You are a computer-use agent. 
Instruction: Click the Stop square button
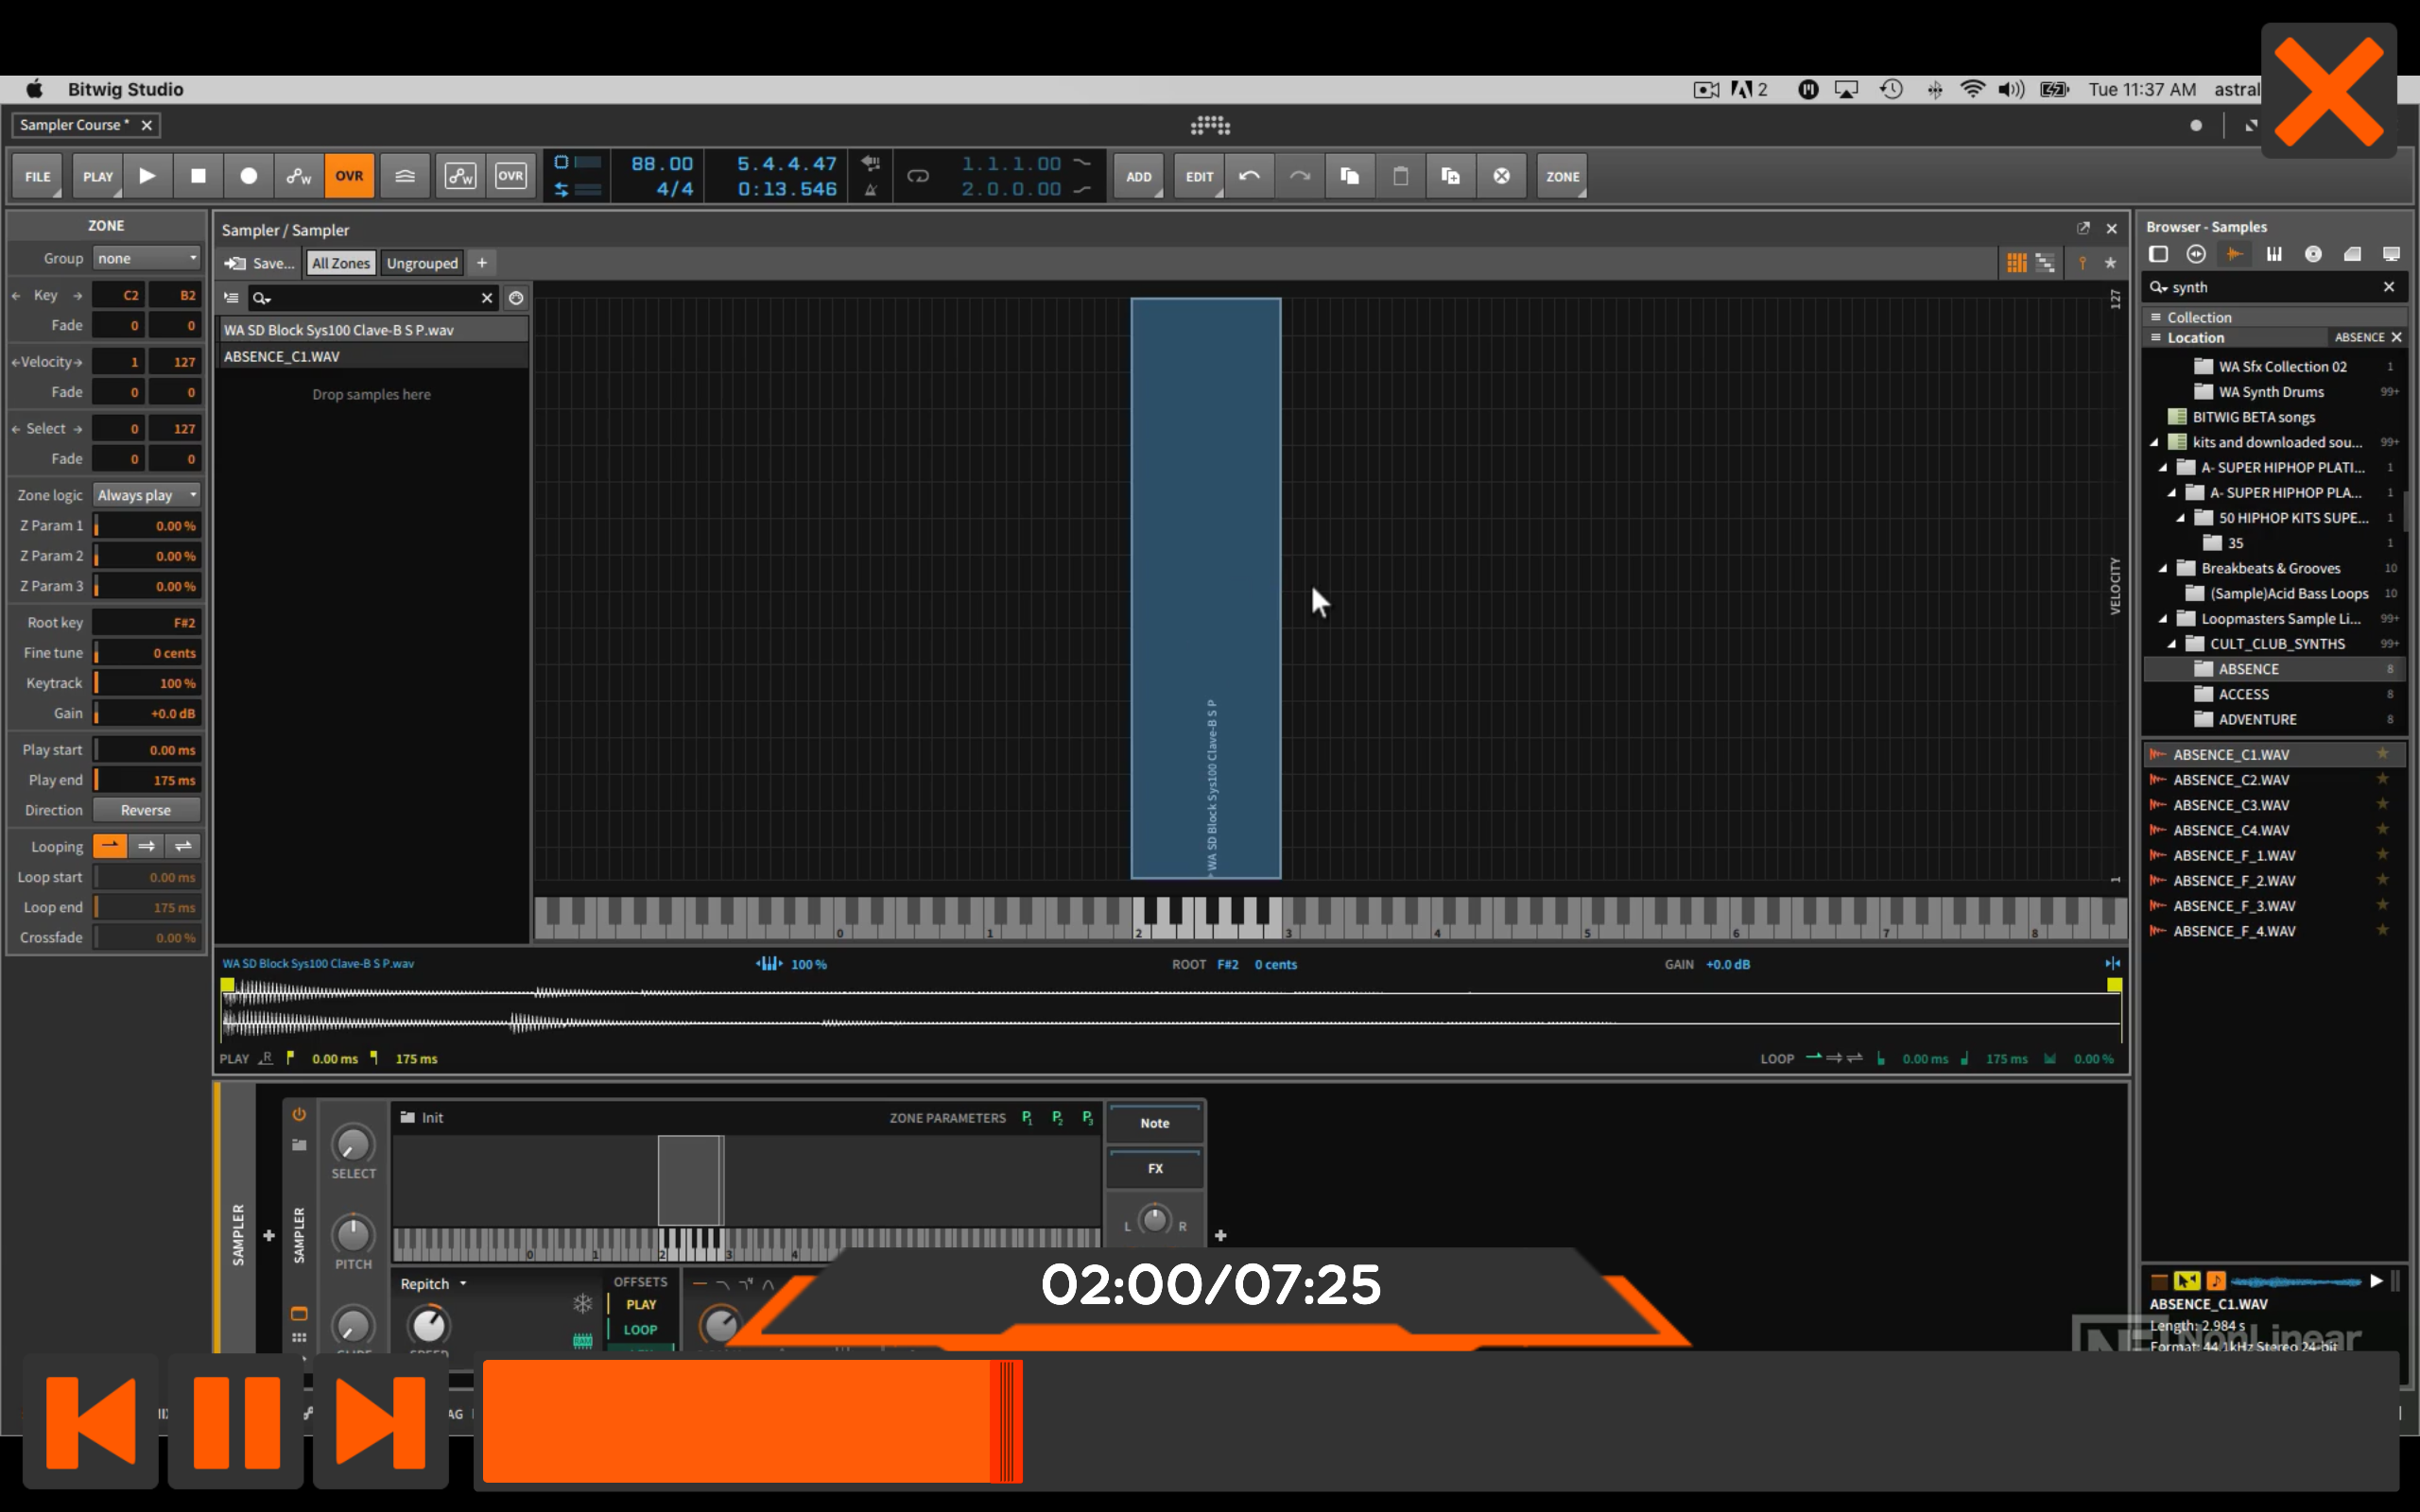[x=198, y=176]
